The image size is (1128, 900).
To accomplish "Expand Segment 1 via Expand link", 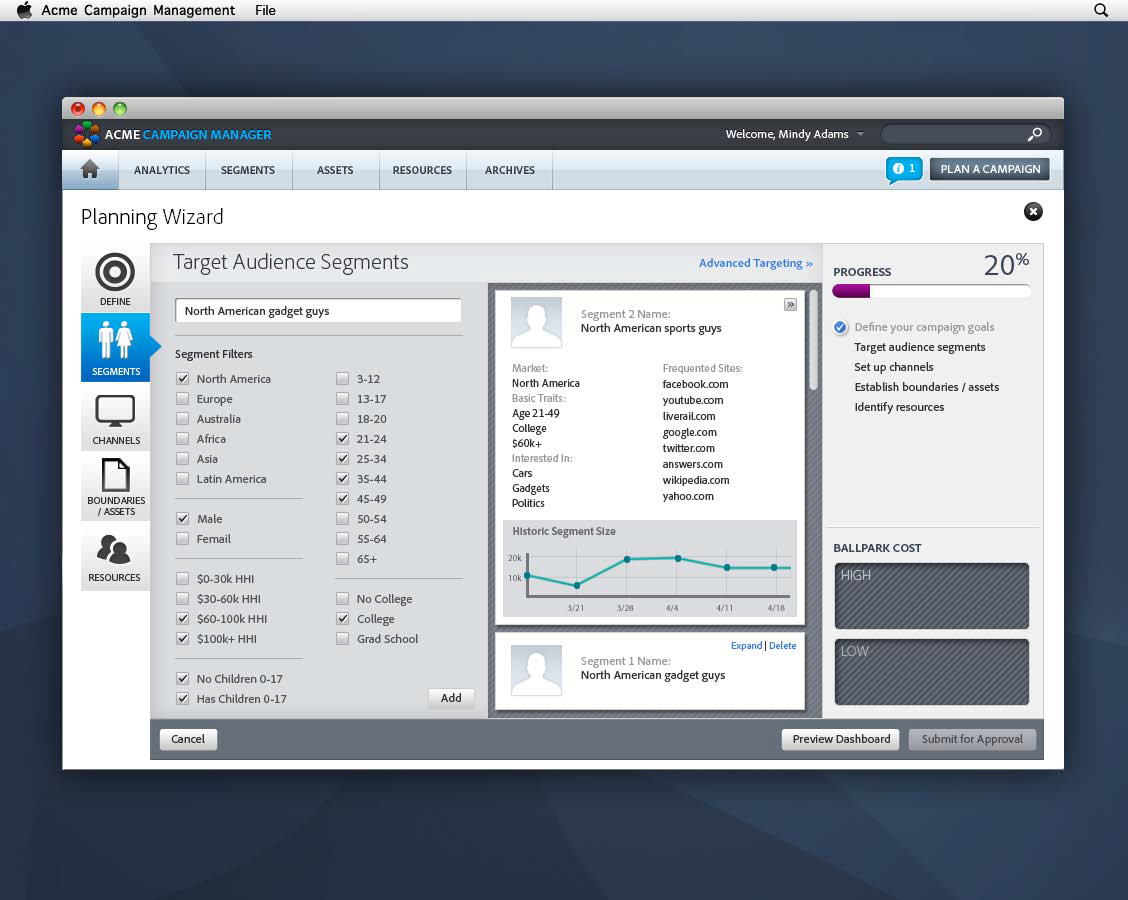I will (x=746, y=646).
